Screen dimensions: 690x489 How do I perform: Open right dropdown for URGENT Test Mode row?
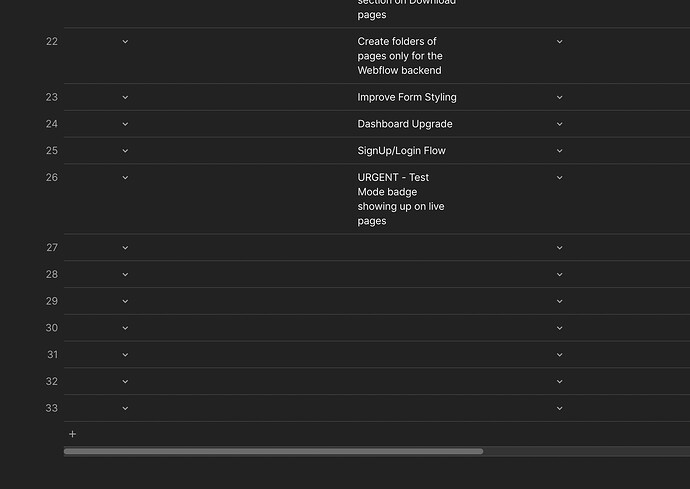[x=559, y=178]
